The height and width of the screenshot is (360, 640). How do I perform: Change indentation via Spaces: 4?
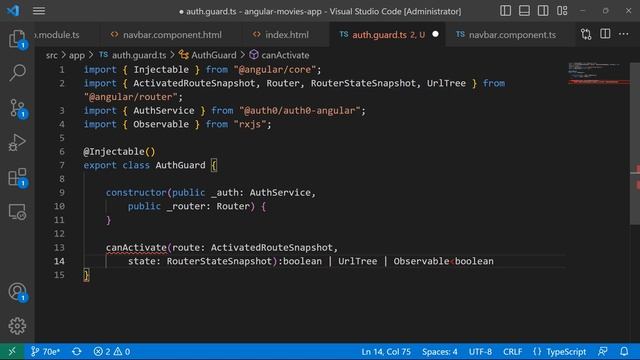[440, 351]
